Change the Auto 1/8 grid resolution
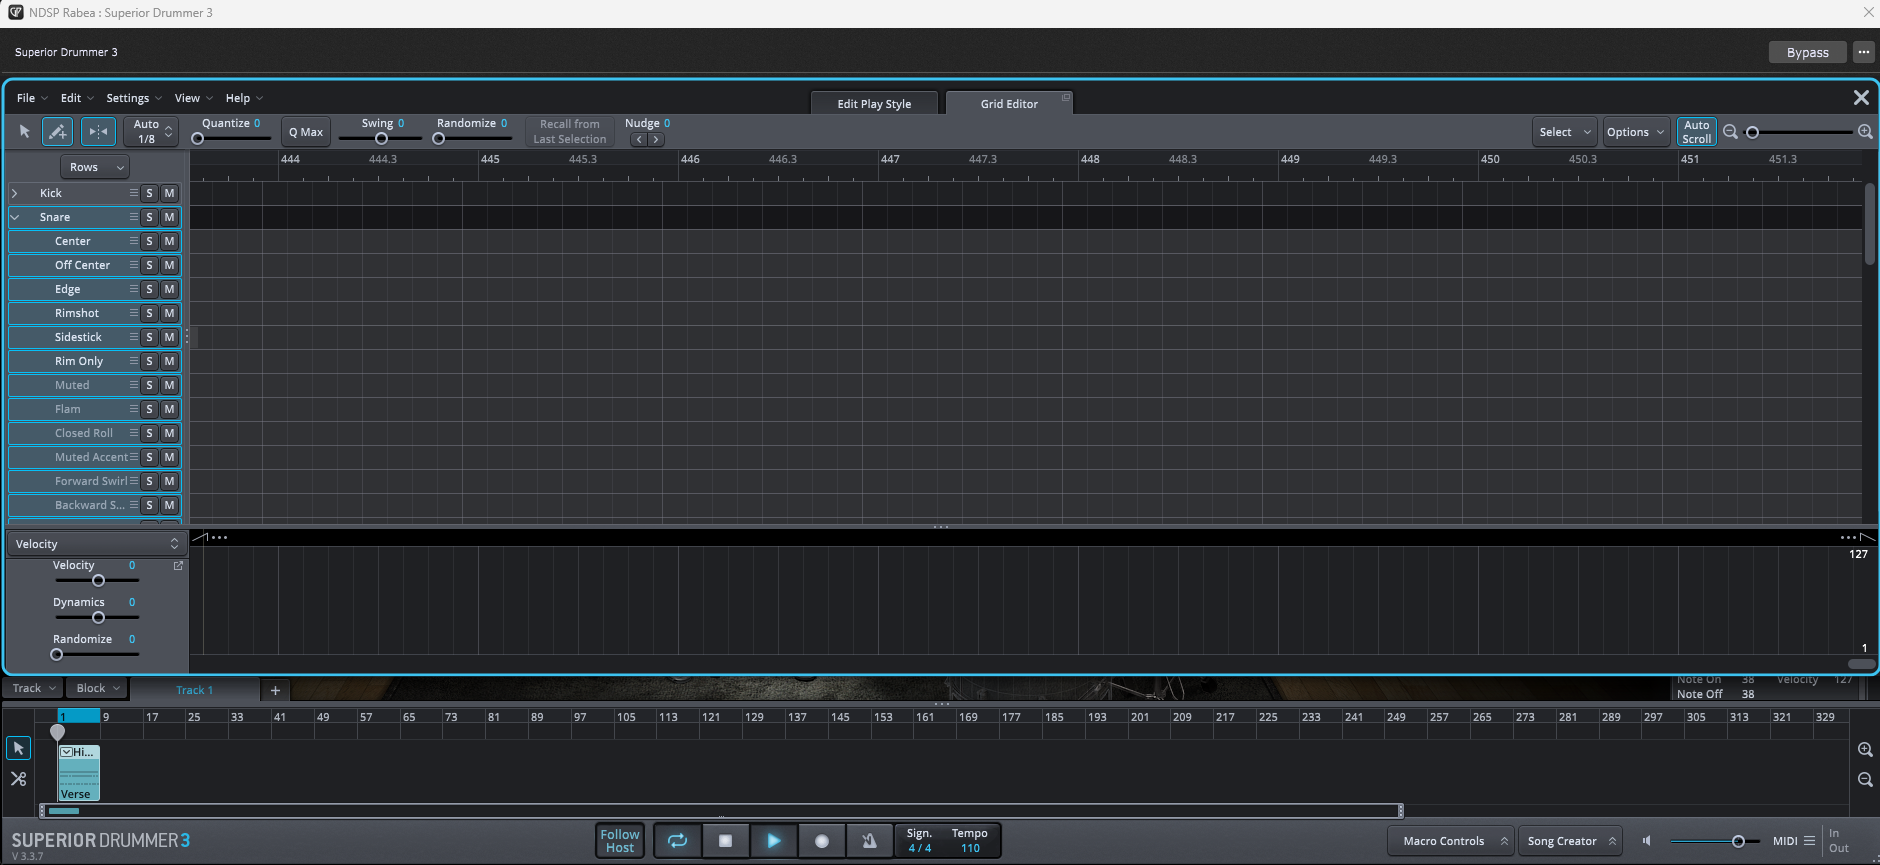The height and width of the screenshot is (865, 1880). [x=151, y=132]
